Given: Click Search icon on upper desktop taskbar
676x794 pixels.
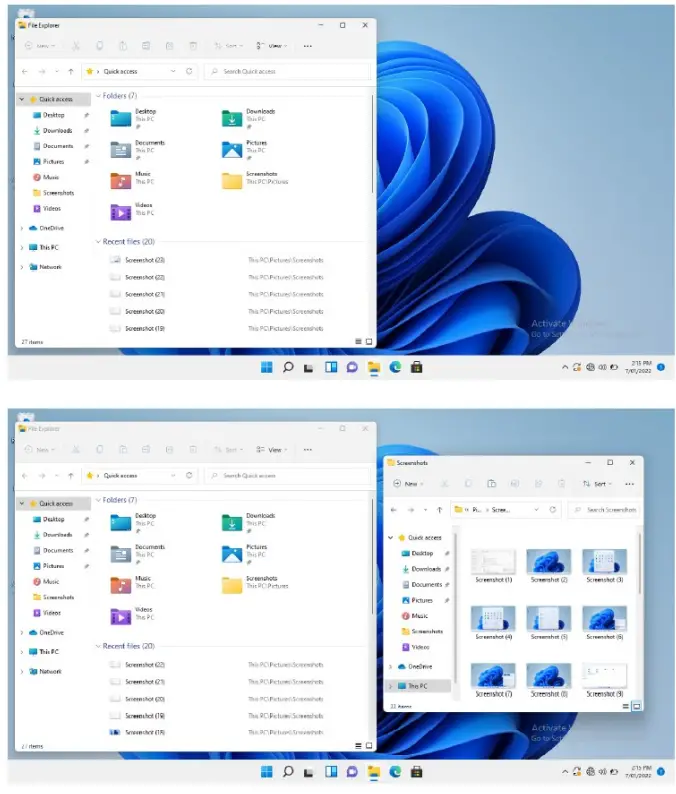Looking at the screenshot, I should [x=288, y=368].
